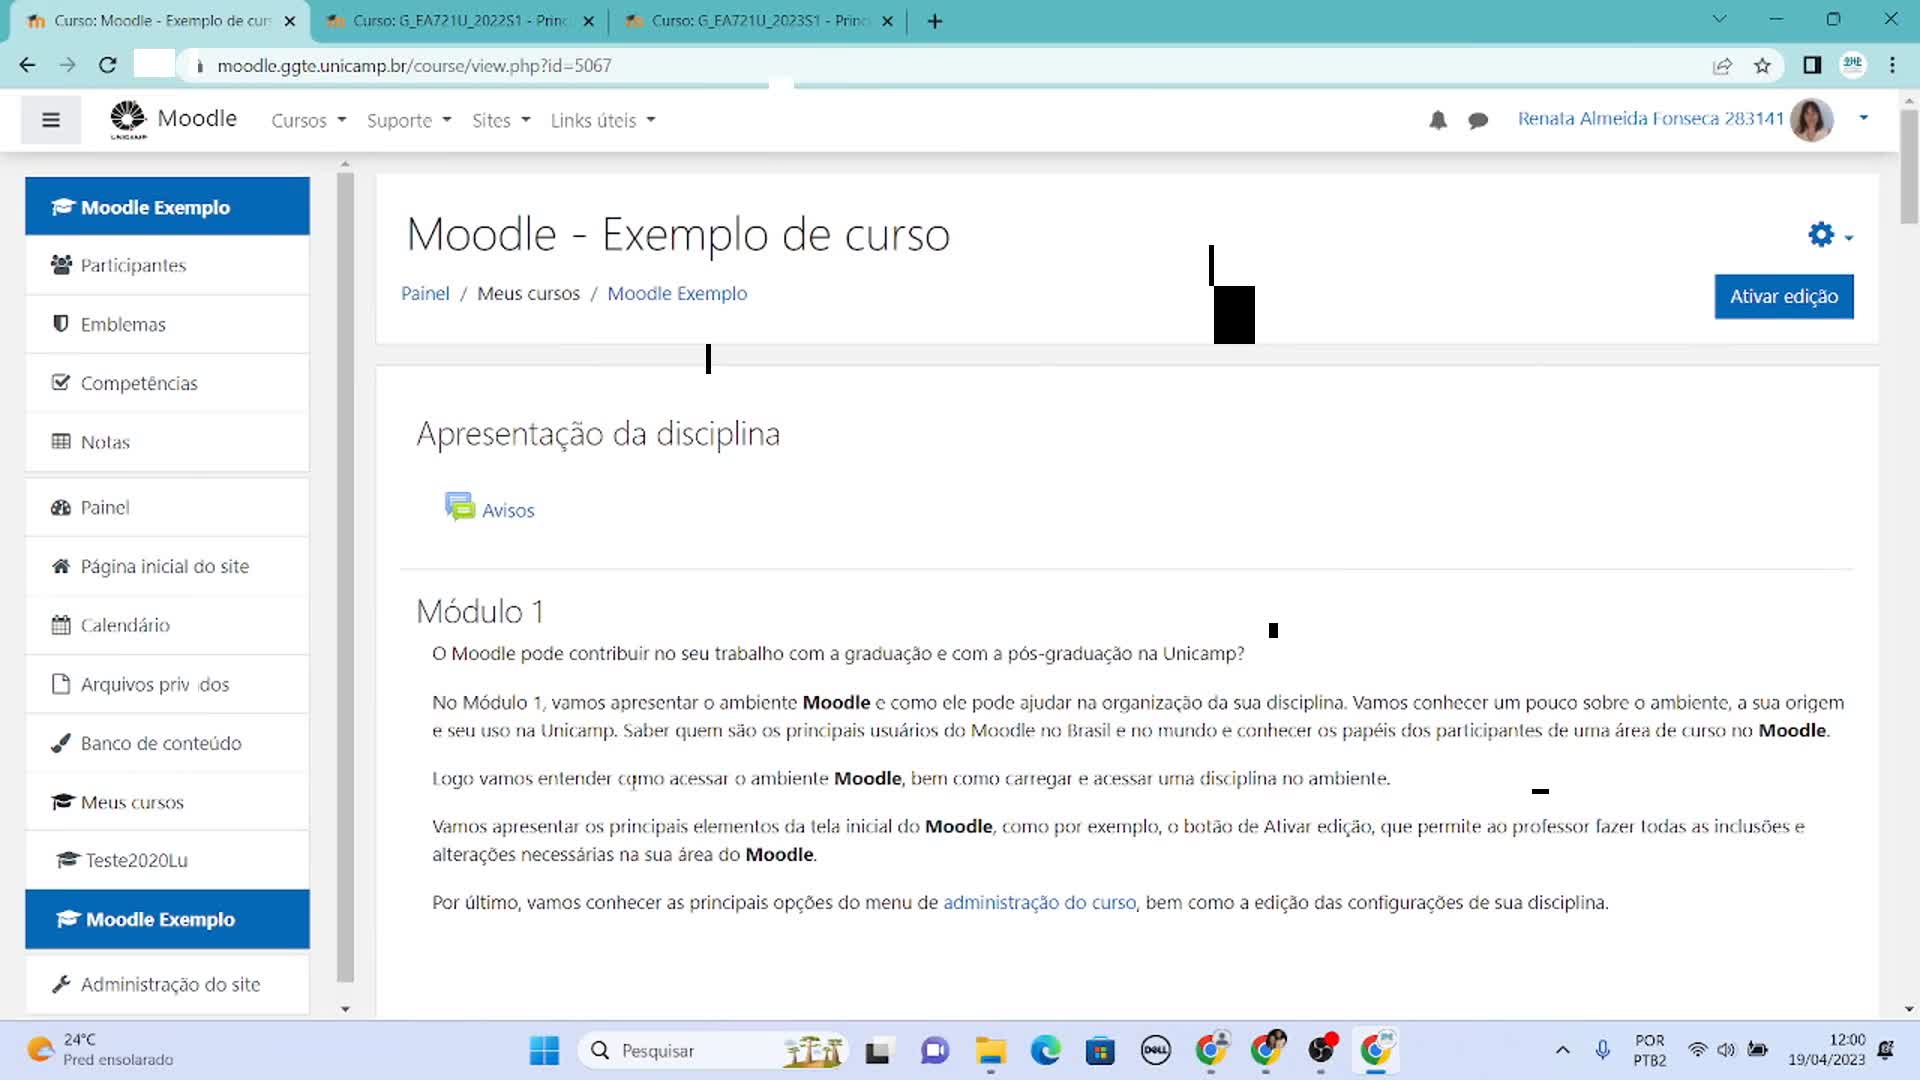The height and width of the screenshot is (1080, 1920).
Task: Click the browser back arrow
Action: [27, 65]
